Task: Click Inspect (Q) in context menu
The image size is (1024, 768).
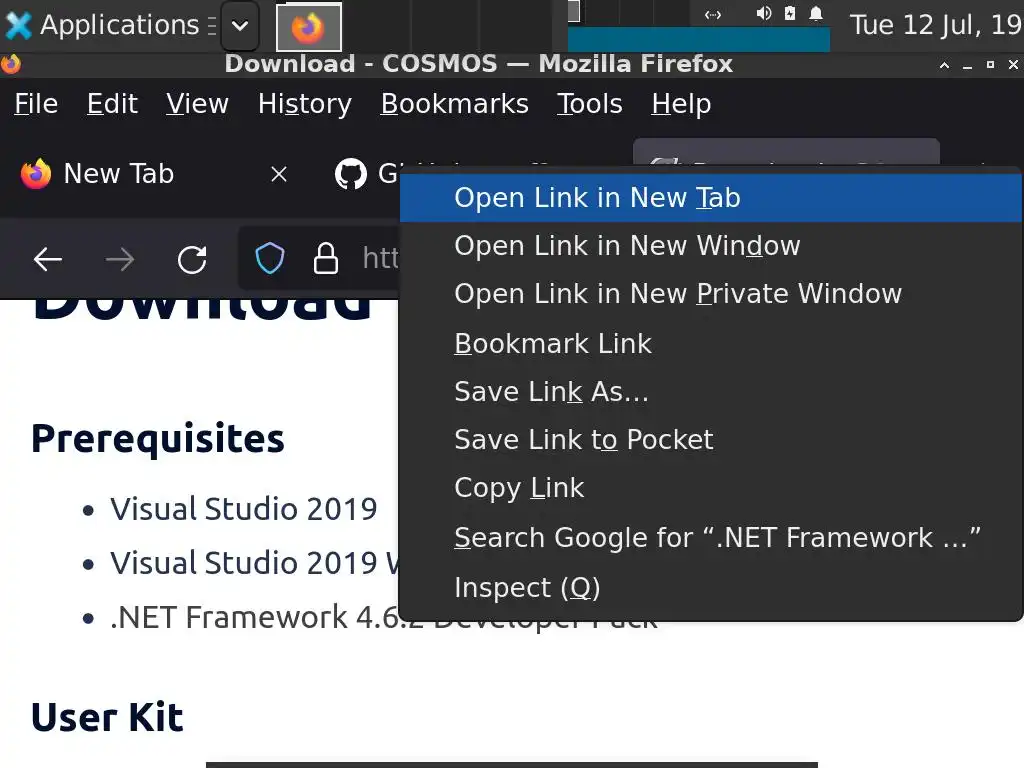Action: tap(527, 588)
